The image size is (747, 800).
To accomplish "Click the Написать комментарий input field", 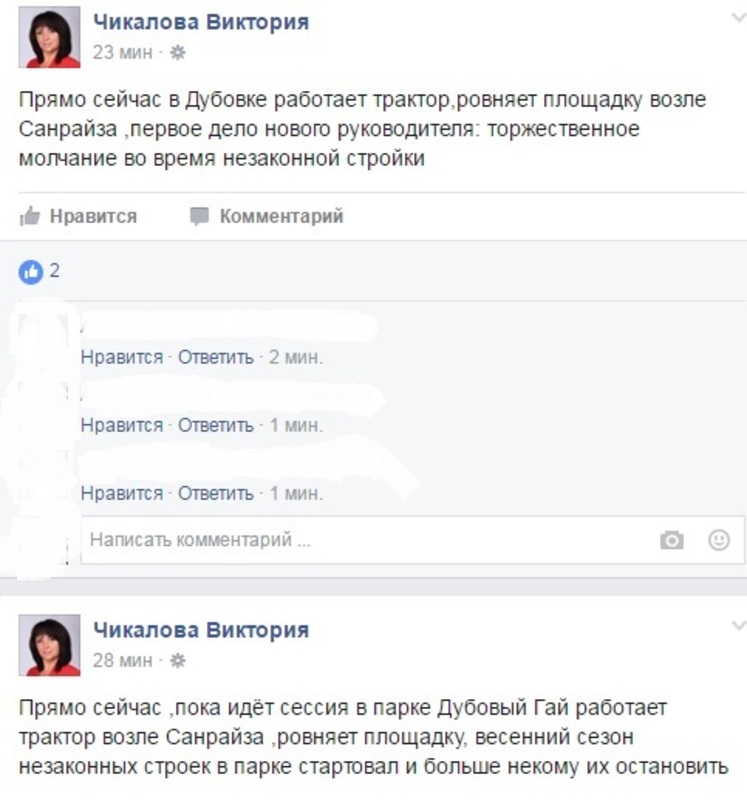I will click(412, 540).
